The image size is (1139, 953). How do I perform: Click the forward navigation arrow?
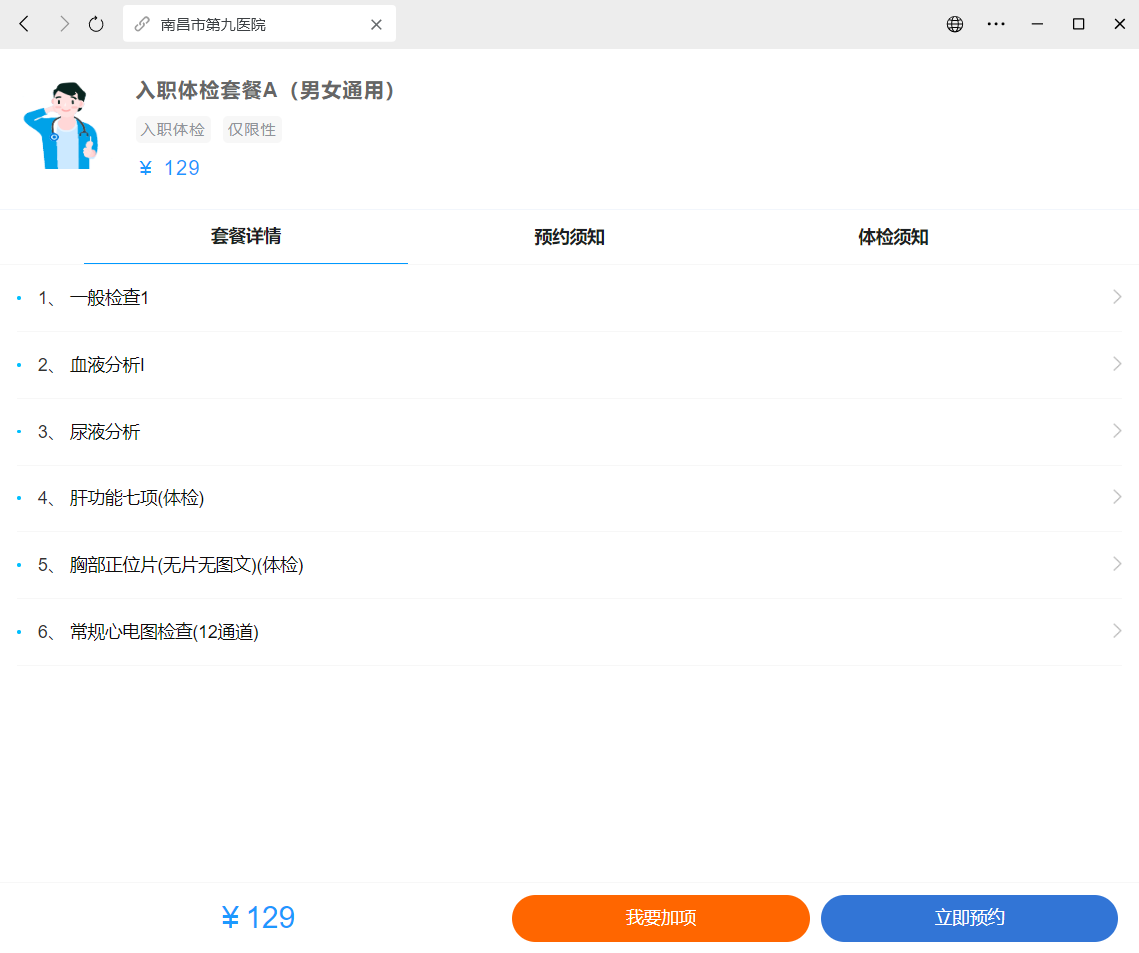pyautogui.click(x=64, y=24)
